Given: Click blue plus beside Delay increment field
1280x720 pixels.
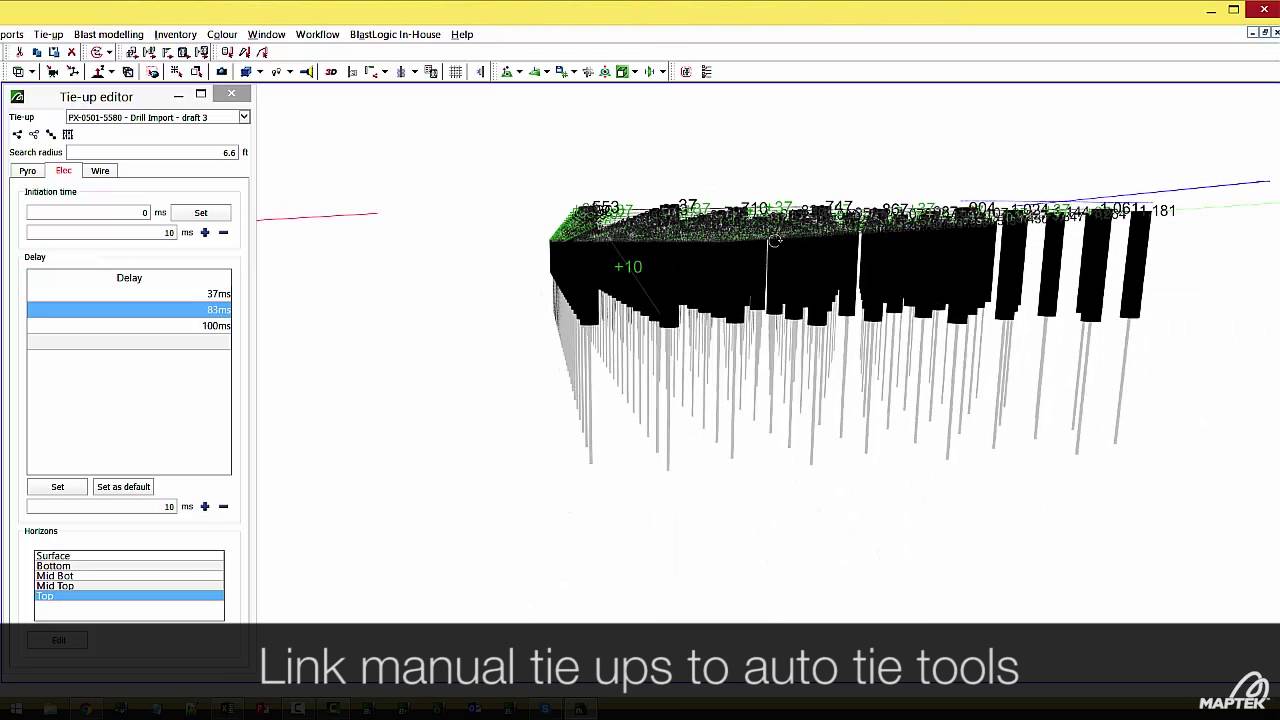Looking at the screenshot, I should tap(205, 507).
